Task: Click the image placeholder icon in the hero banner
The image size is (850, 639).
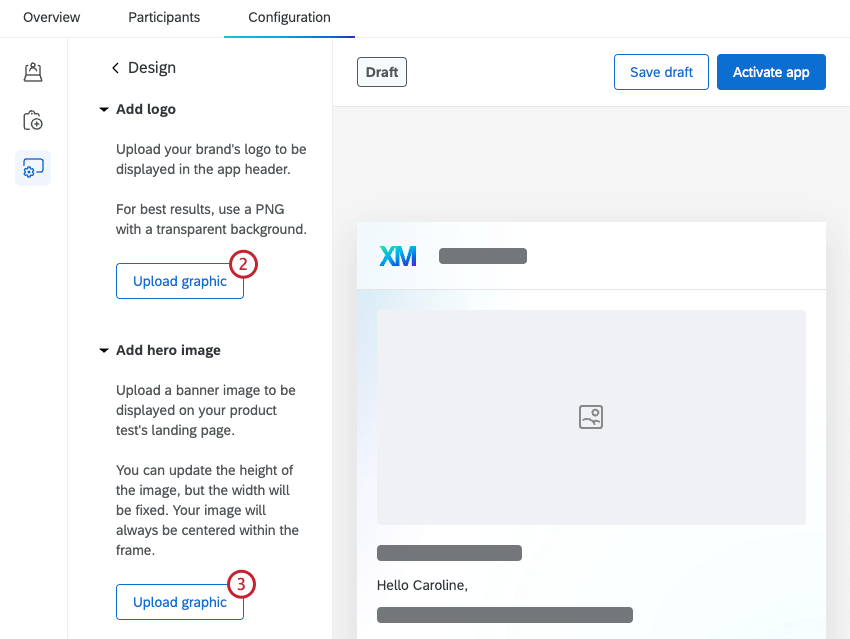Action: click(590, 417)
